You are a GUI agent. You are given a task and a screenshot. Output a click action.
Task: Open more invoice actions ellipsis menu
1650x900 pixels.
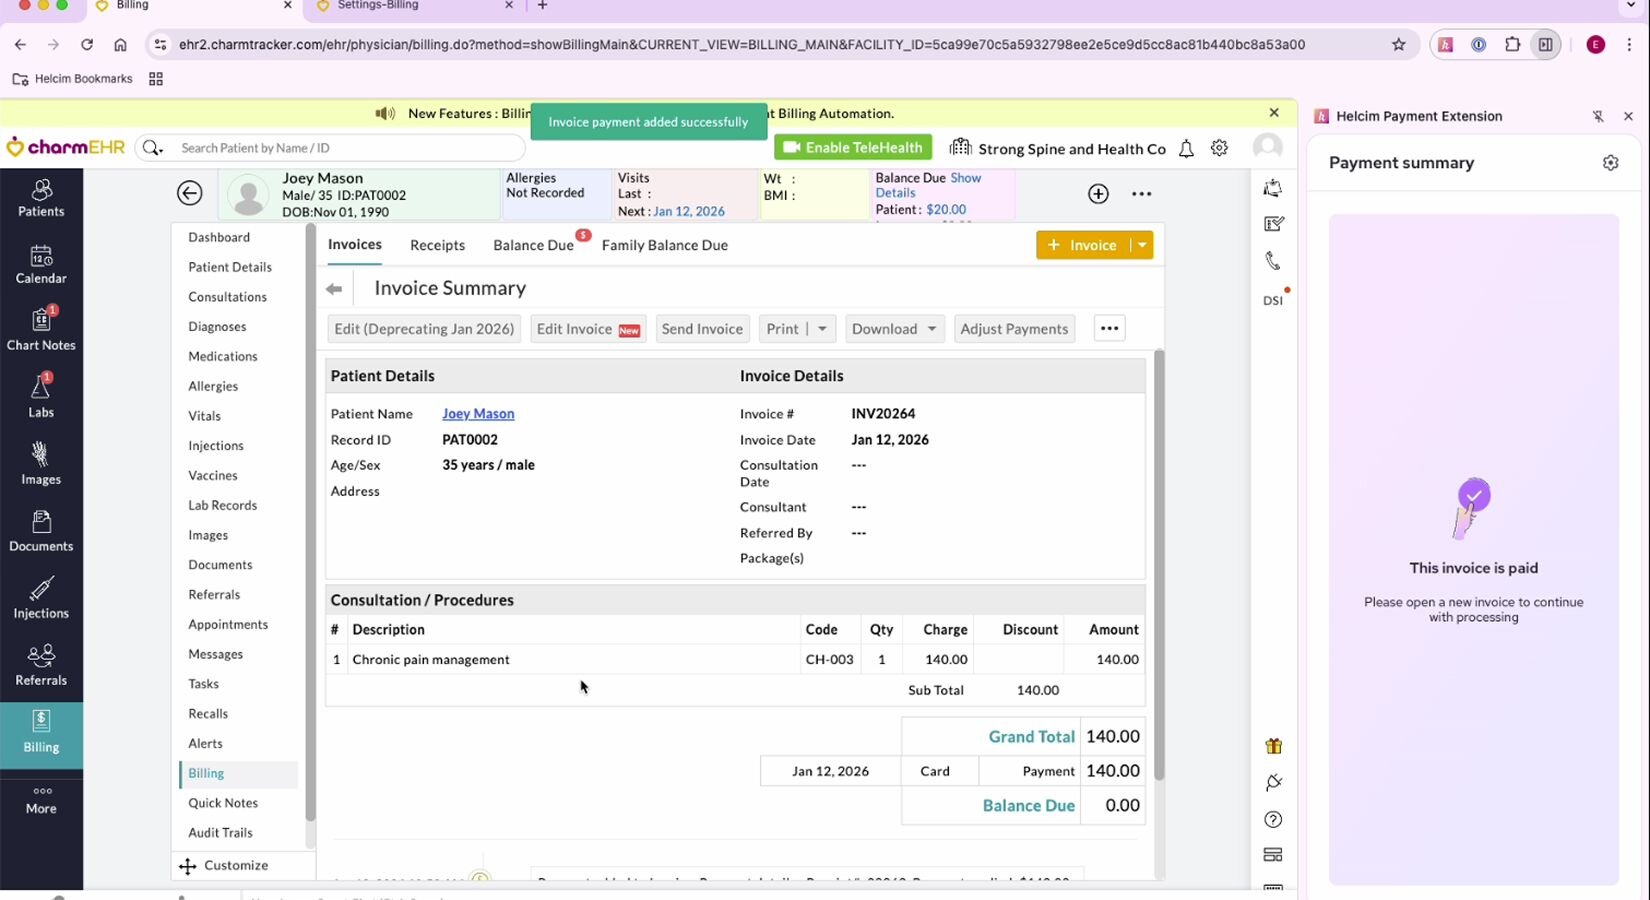coord(1109,329)
